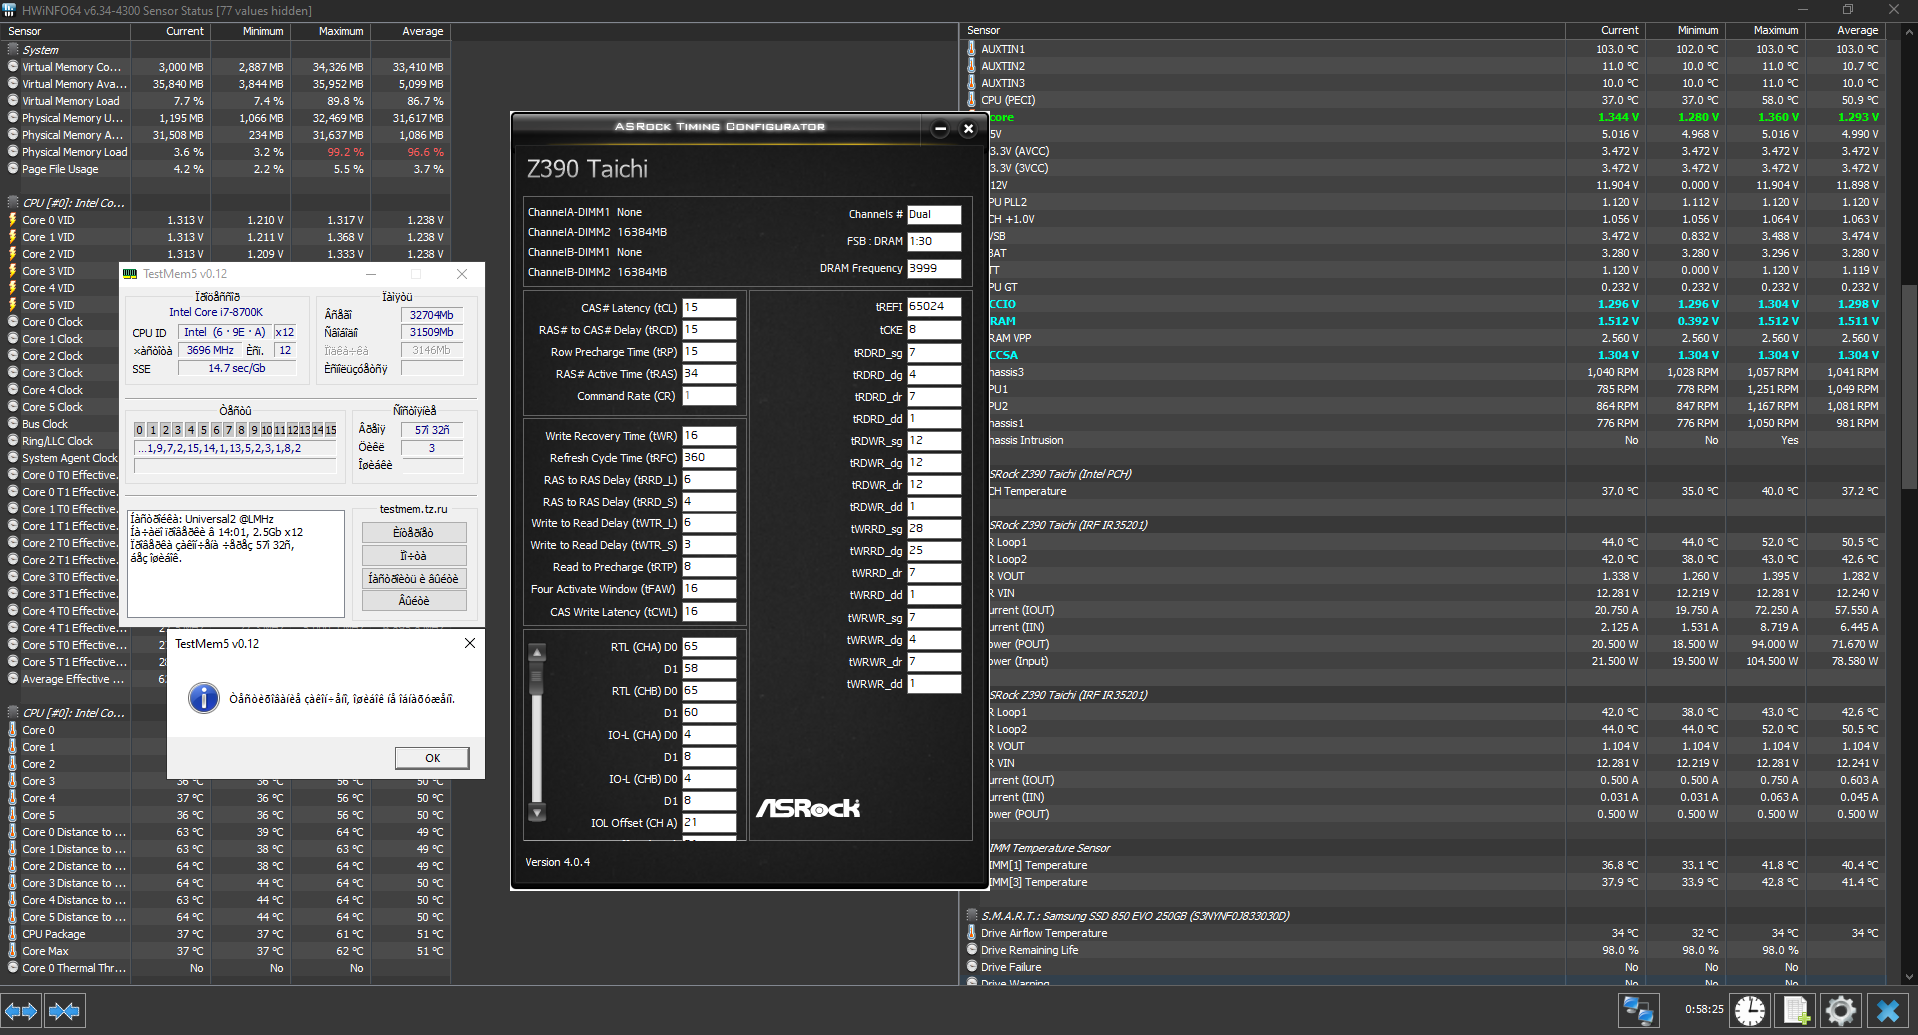Click the blue info icon in TestMem5 dialog

tap(204, 698)
